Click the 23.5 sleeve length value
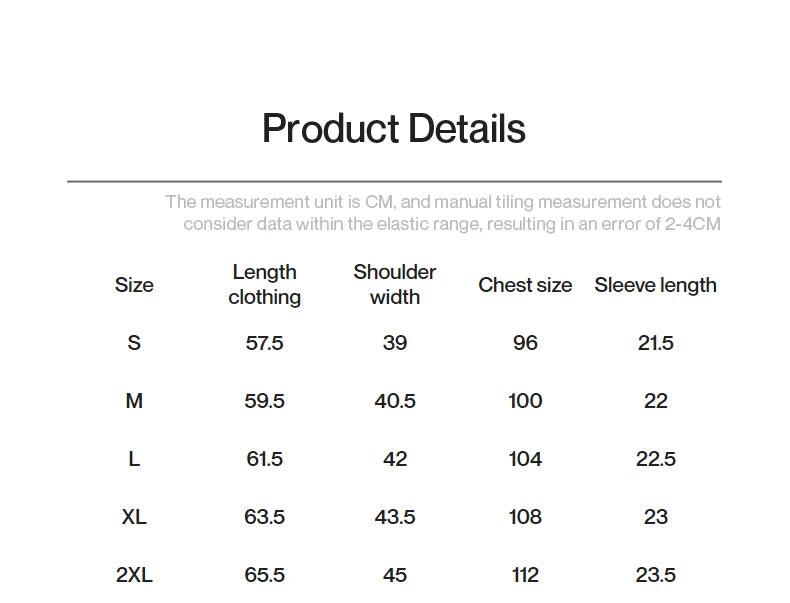Screen dimensions: 790x603 point(655,575)
